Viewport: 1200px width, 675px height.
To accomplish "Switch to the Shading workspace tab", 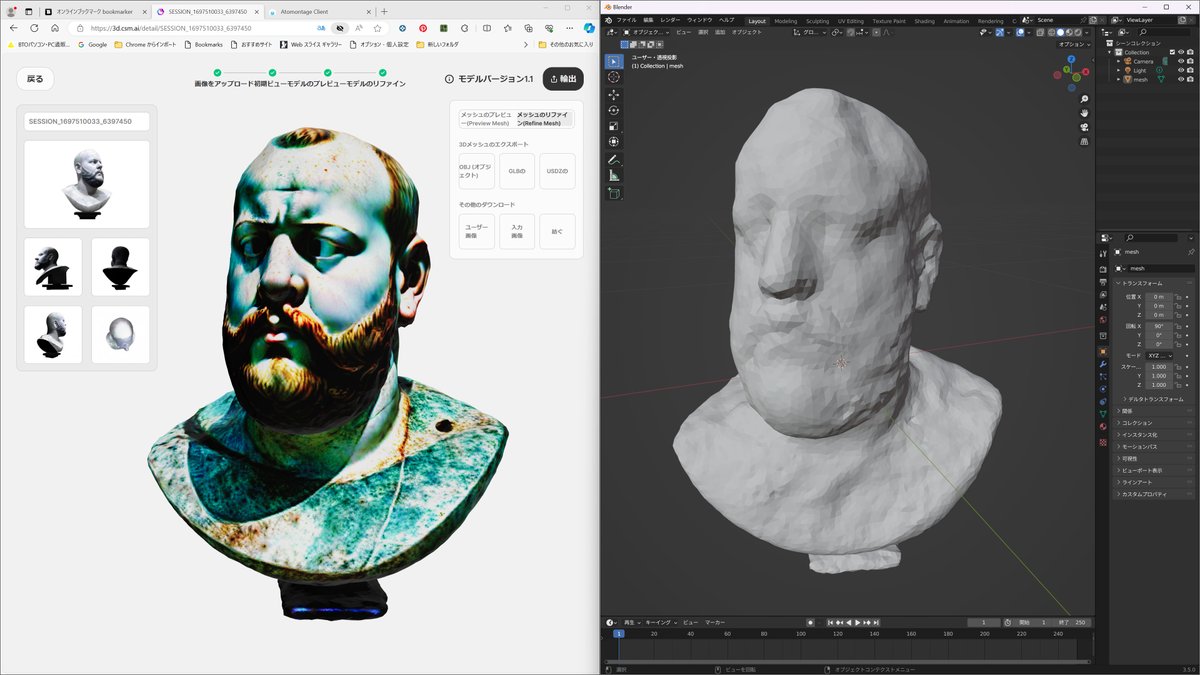I will (924, 20).
